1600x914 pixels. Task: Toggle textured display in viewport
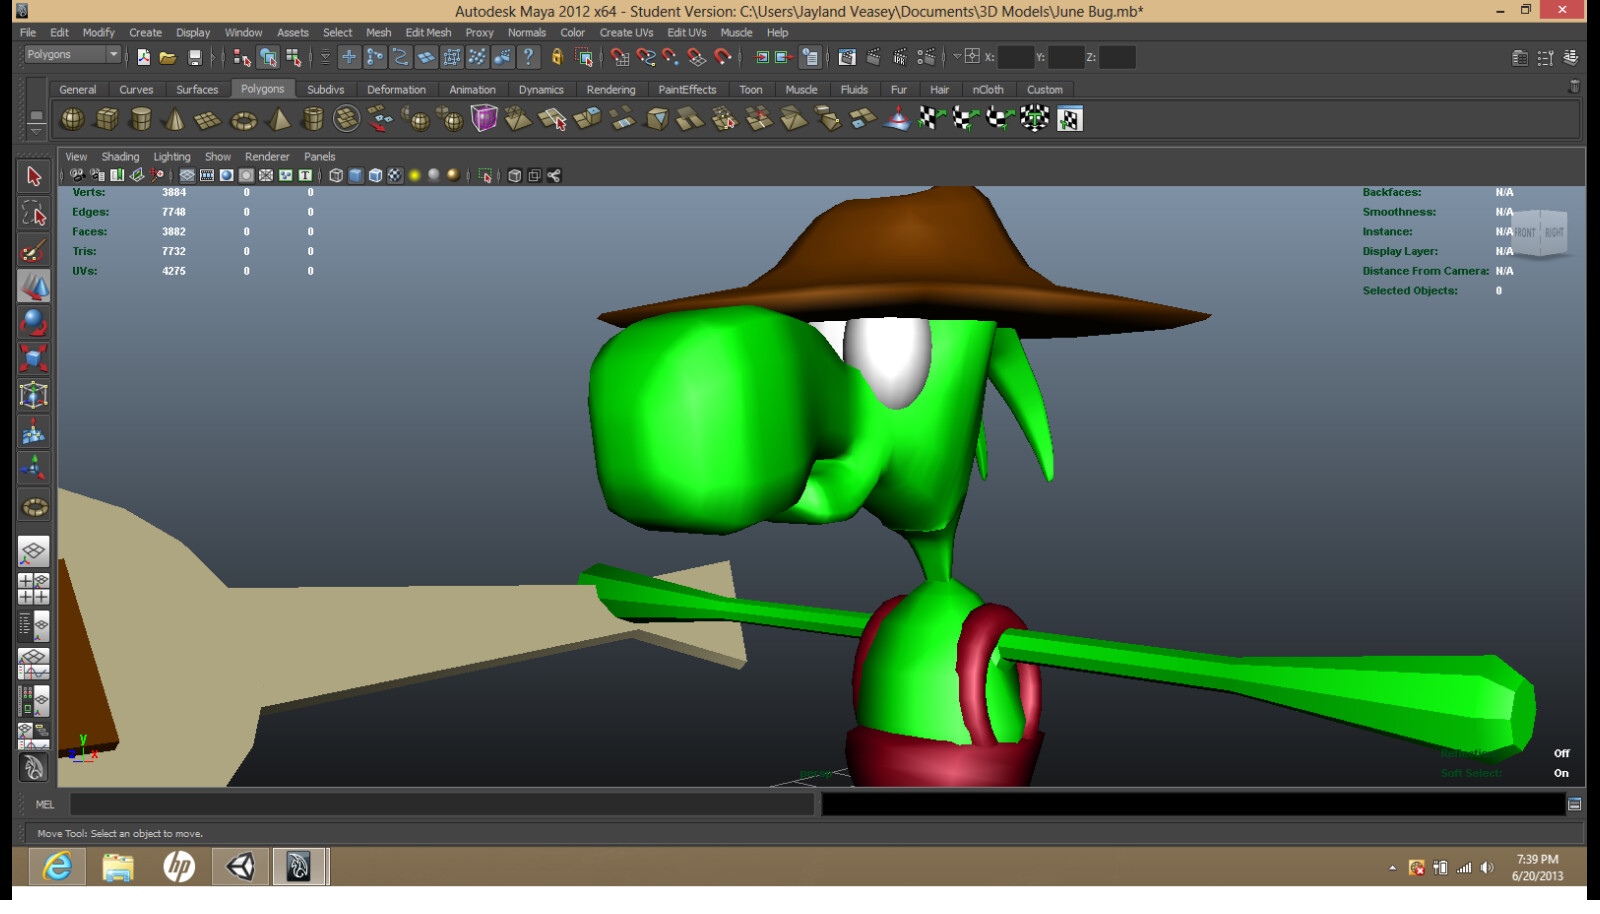pos(395,176)
